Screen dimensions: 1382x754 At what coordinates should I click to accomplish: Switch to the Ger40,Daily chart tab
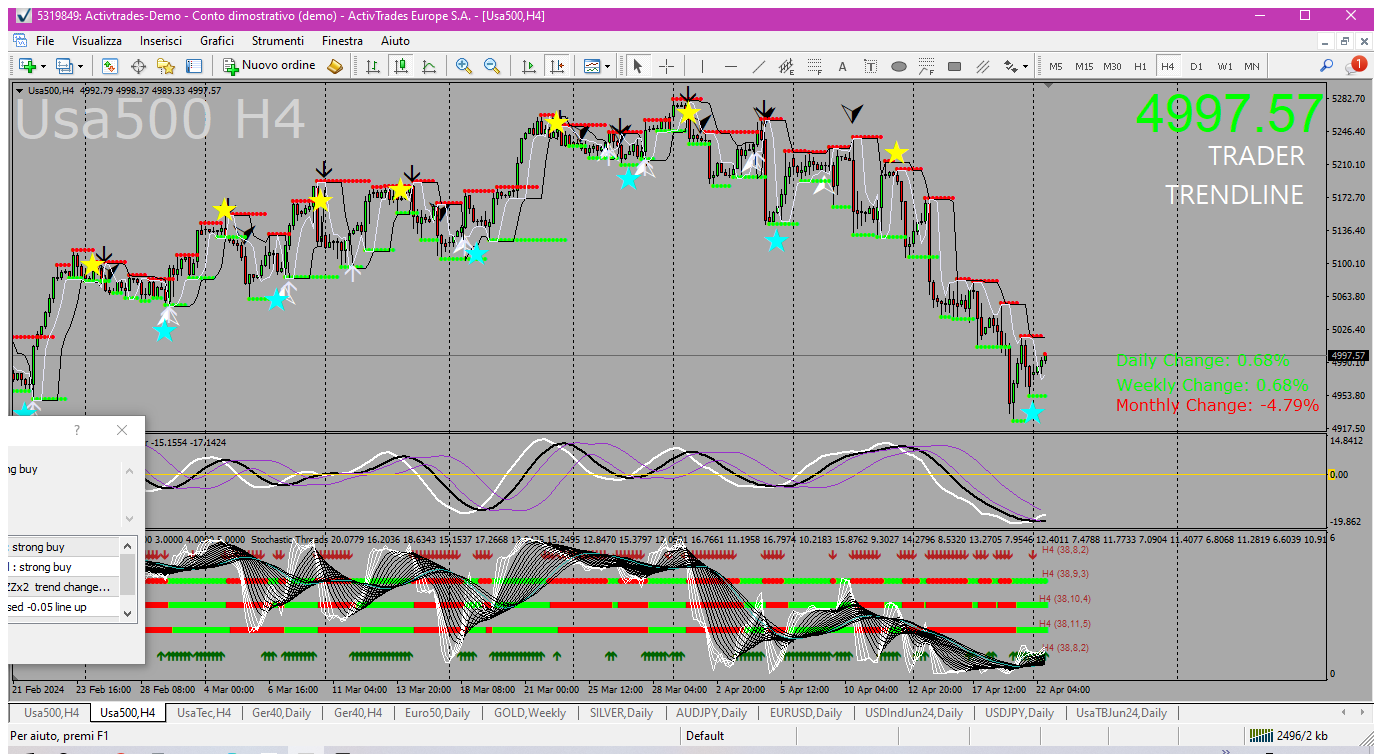[x=283, y=713]
